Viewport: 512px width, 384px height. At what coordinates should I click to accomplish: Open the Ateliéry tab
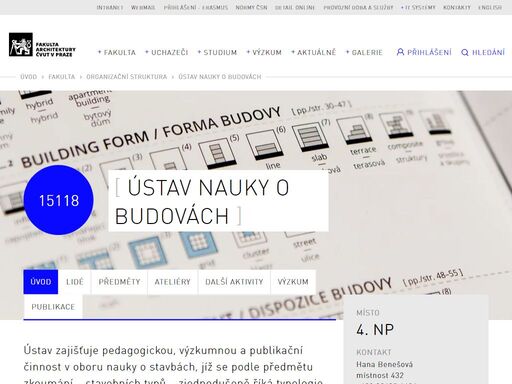[x=173, y=282]
